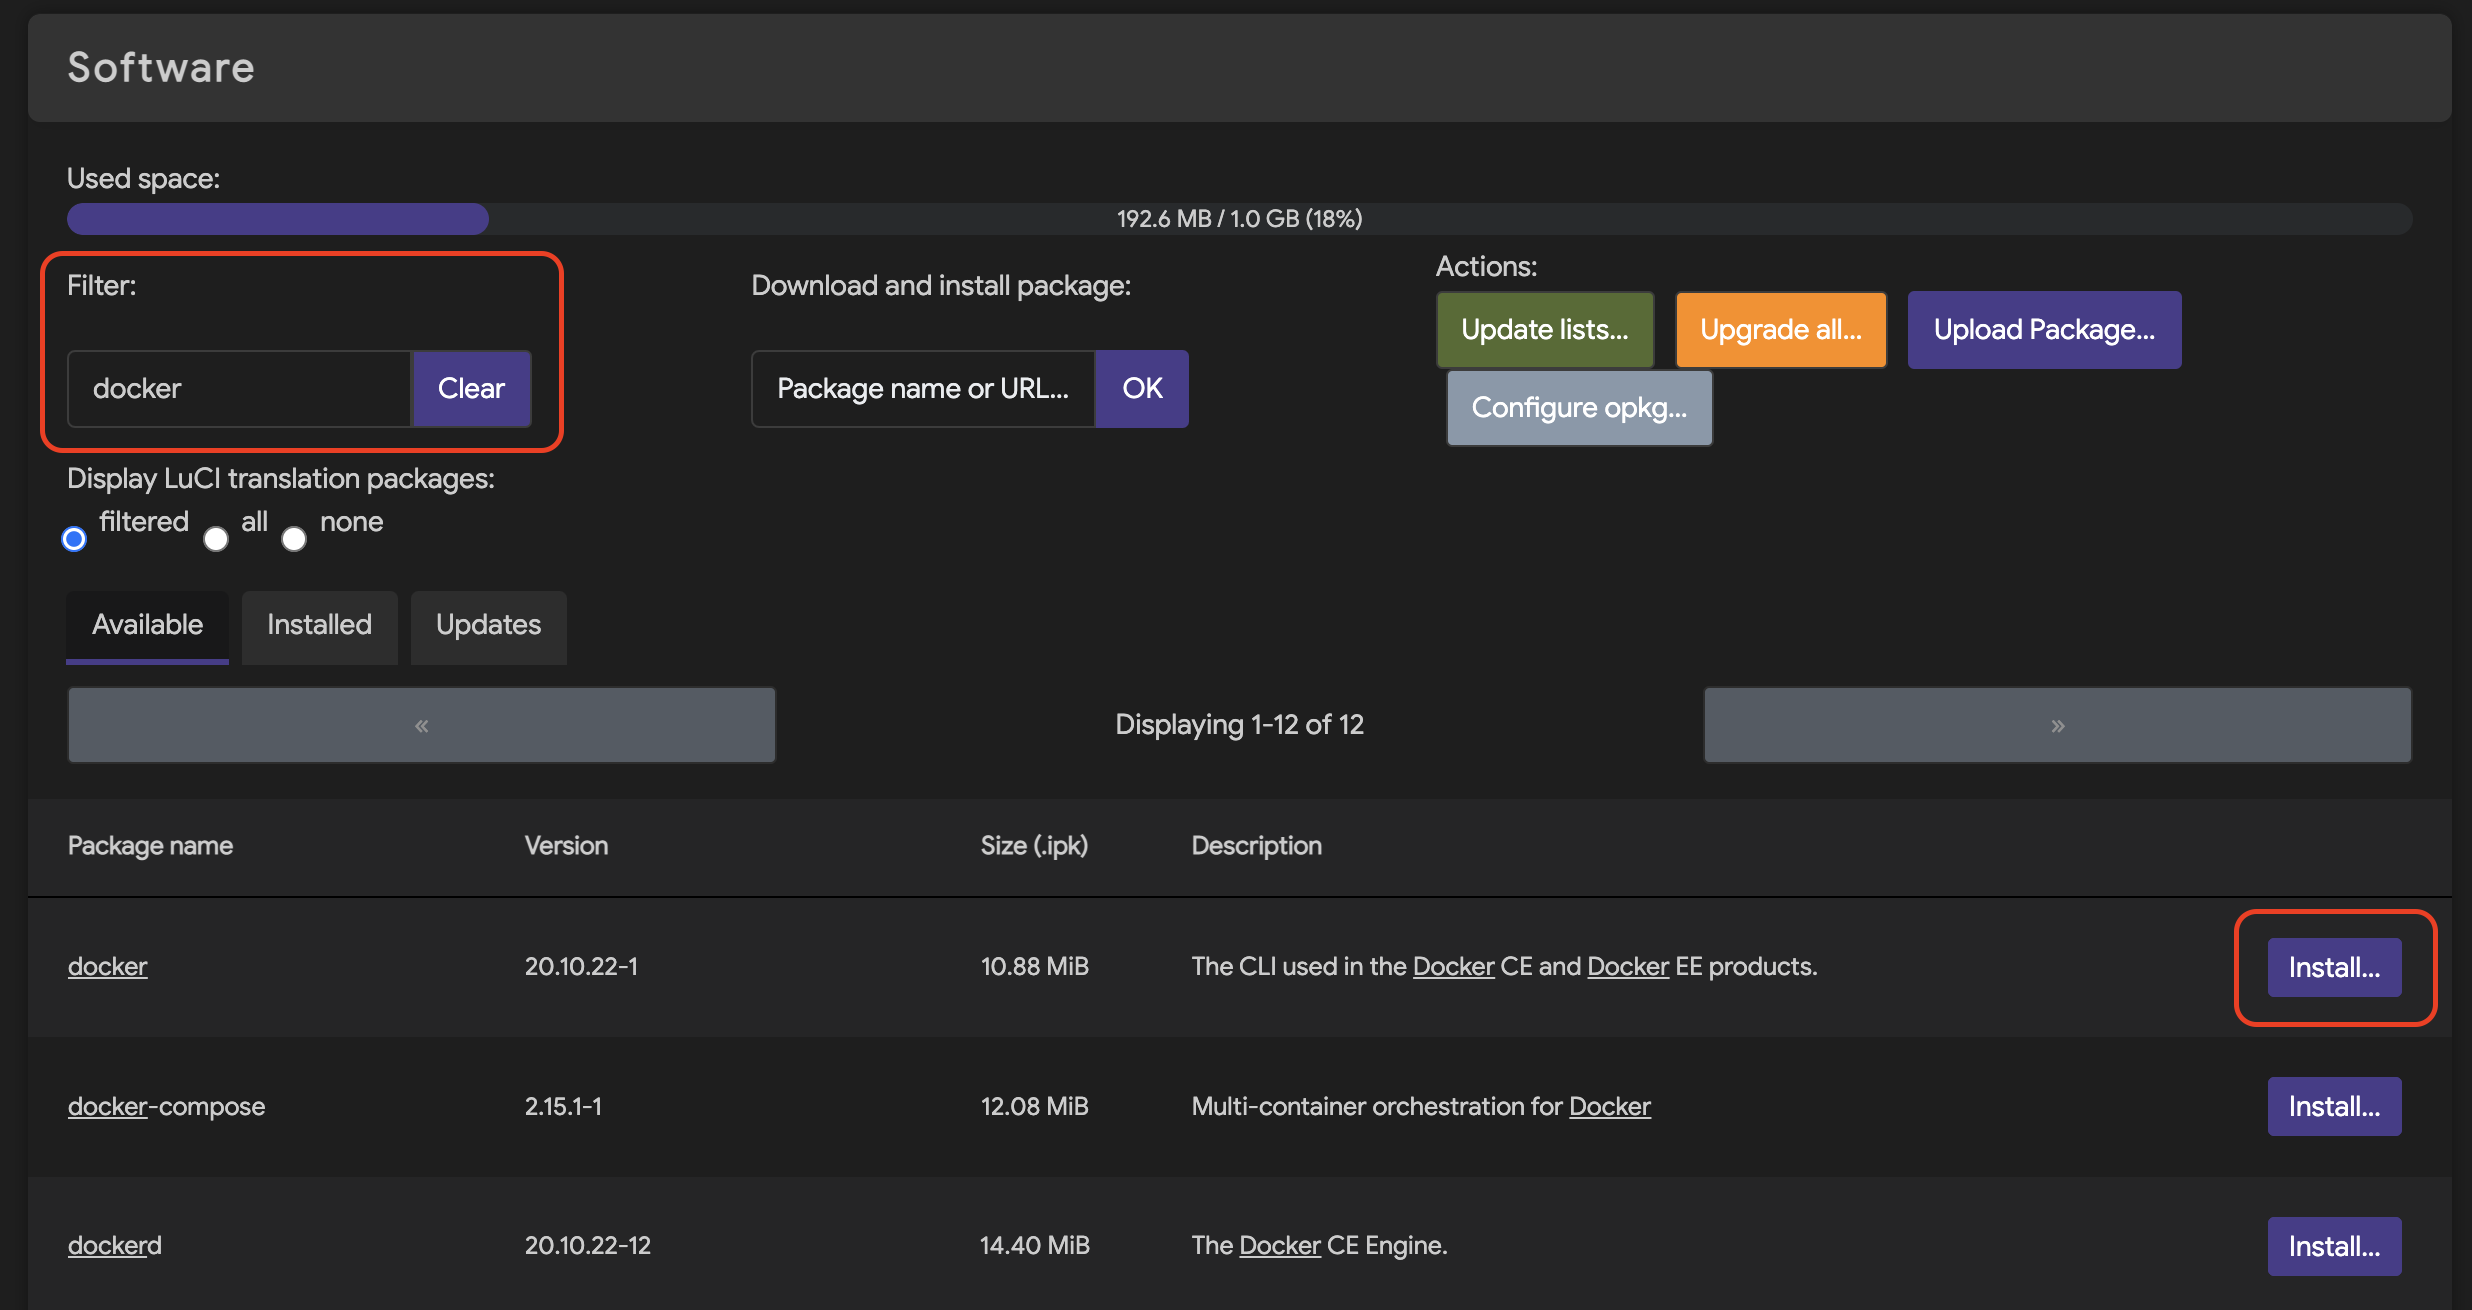Install the docker-compose package

(2334, 1106)
